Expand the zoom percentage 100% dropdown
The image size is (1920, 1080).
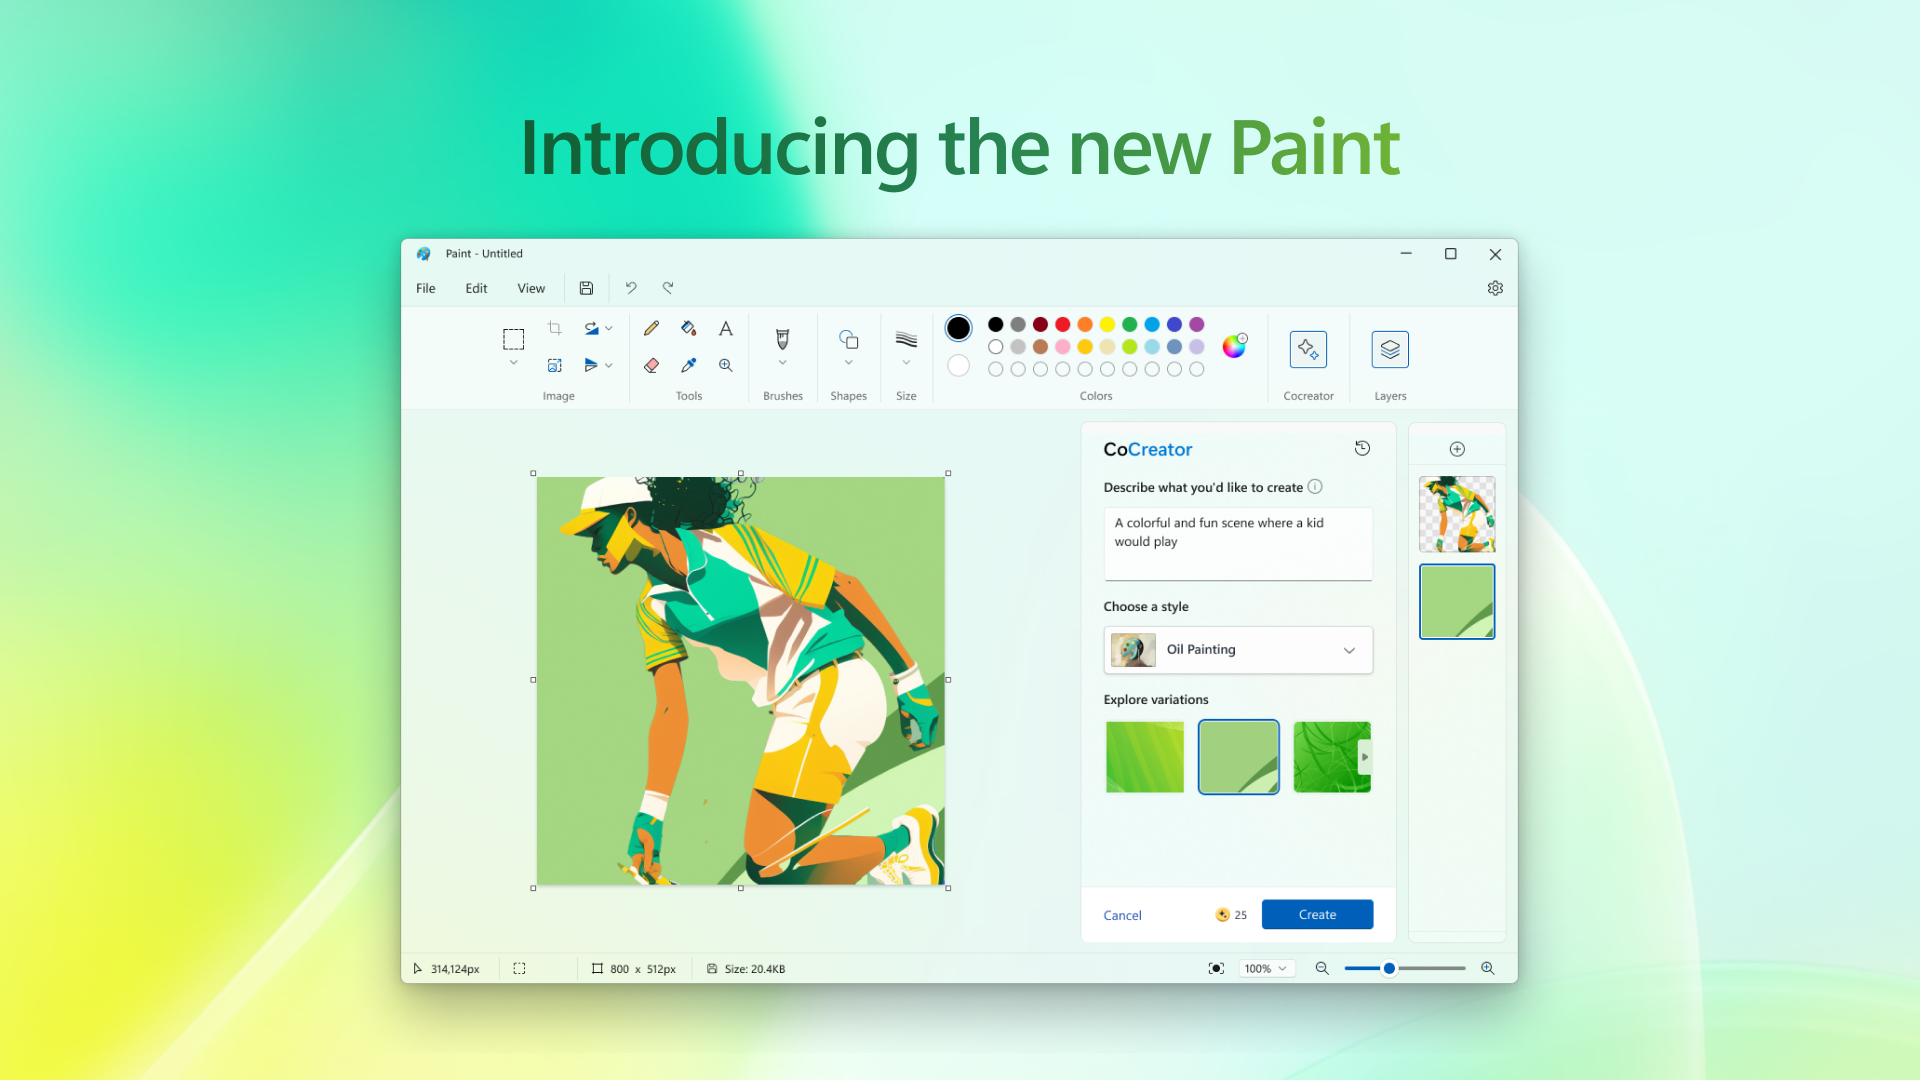(x=1266, y=968)
